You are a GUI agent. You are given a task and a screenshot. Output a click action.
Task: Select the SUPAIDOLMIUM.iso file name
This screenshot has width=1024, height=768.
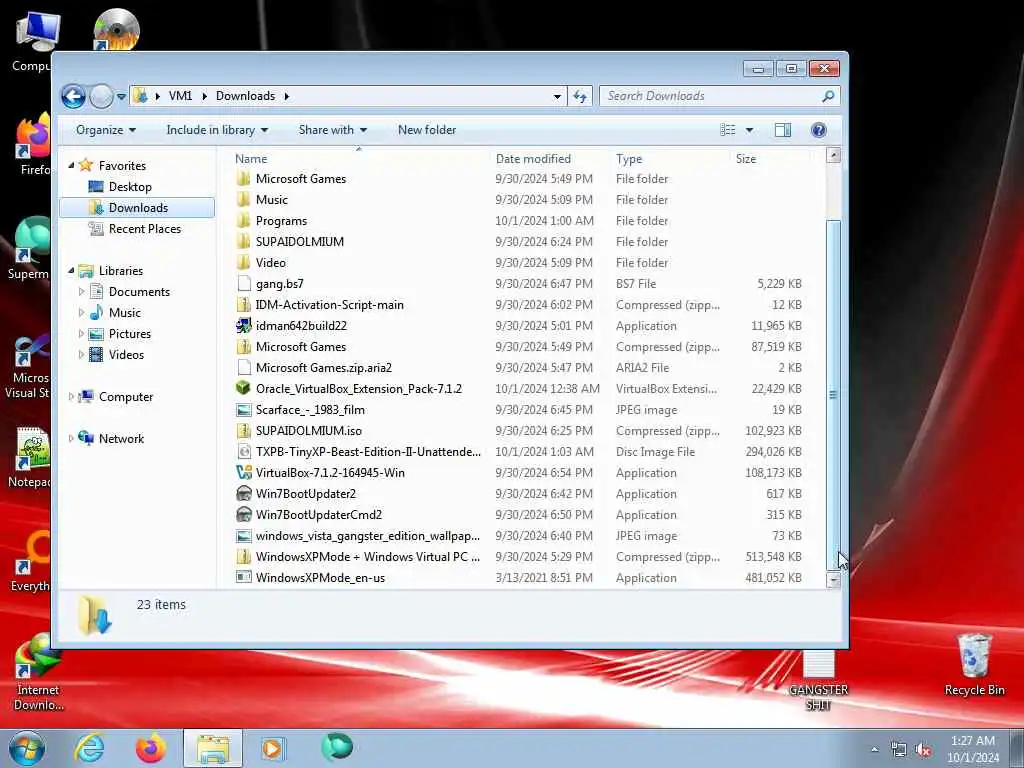(308, 430)
